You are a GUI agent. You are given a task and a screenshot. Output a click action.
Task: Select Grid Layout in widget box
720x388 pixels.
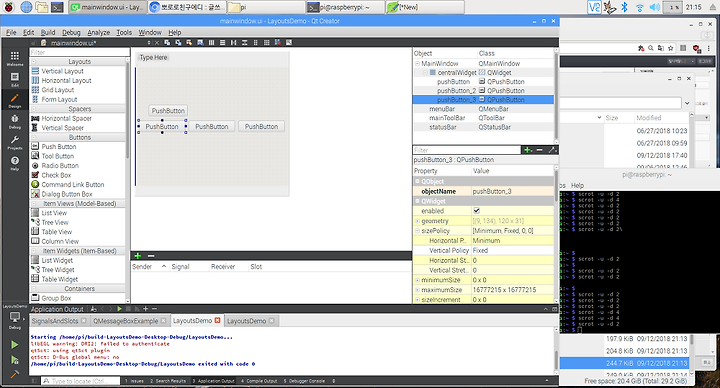pyautogui.click(x=58, y=90)
